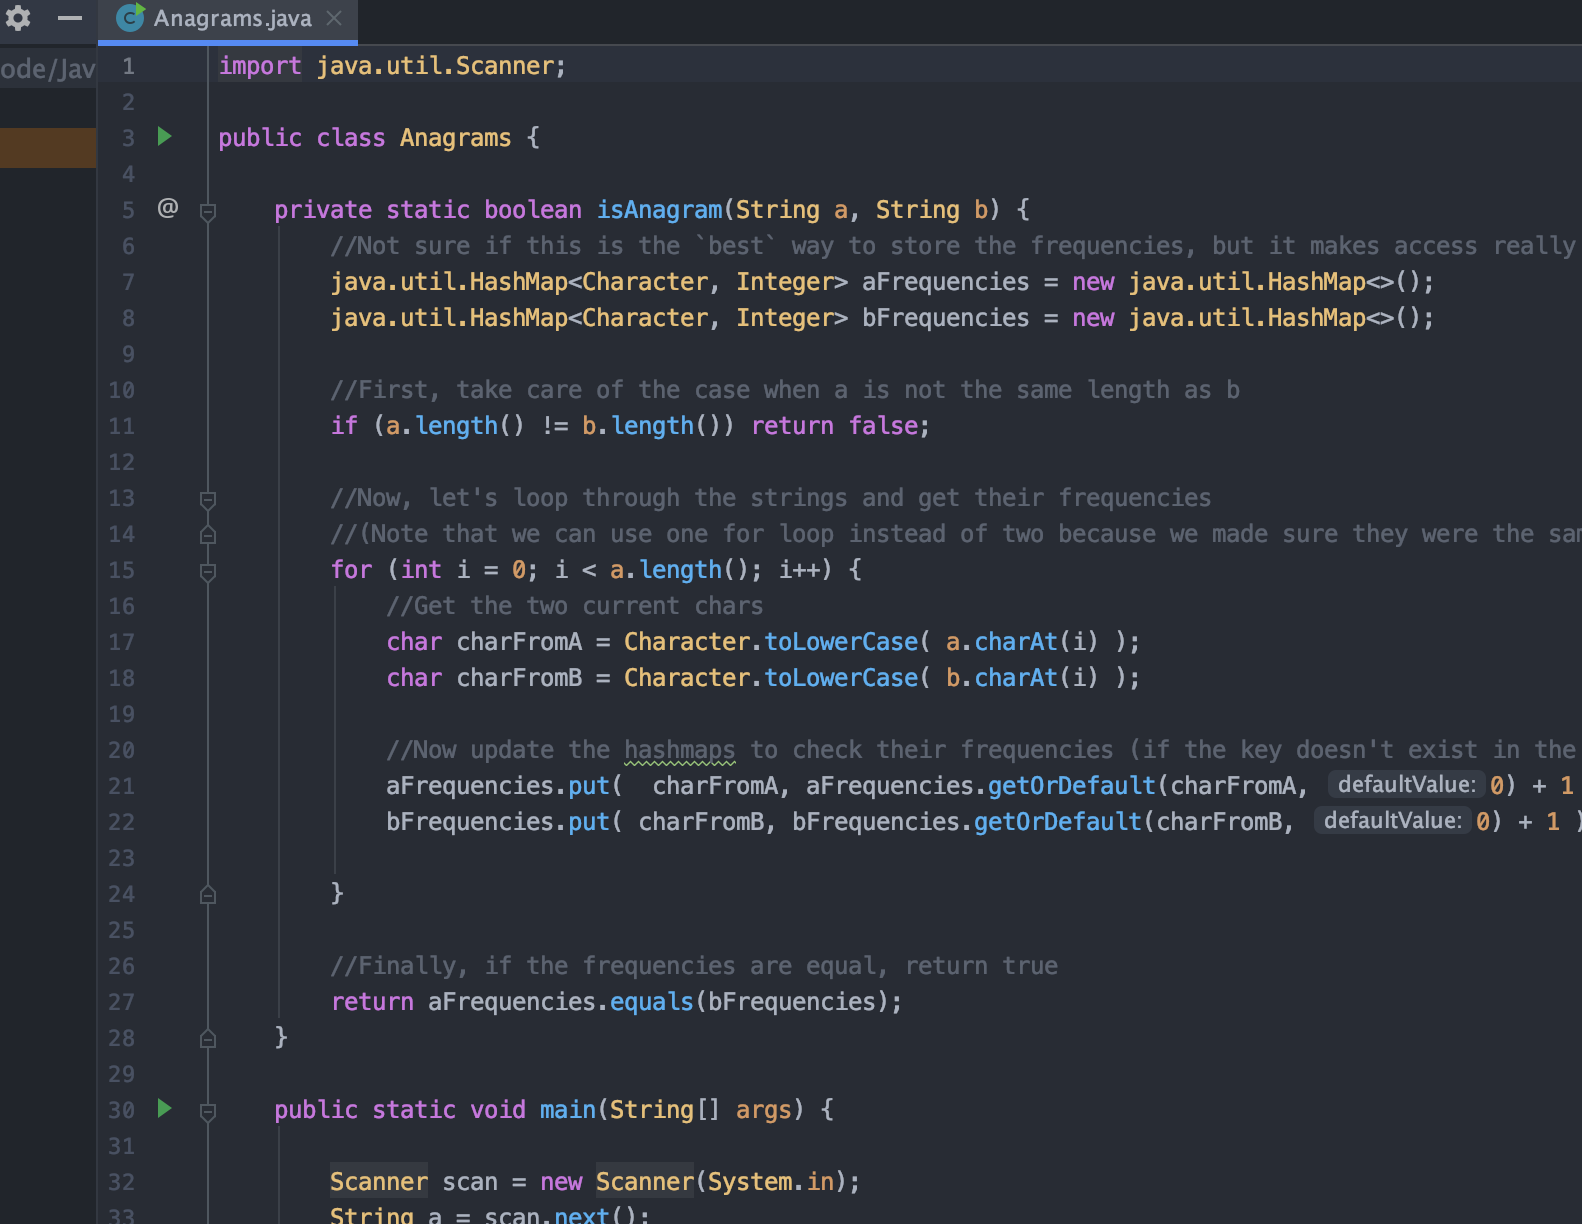Screen dimensions: 1582x1224
Task: Click the charFromB declaration on line 18
Action: pos(519,678)
